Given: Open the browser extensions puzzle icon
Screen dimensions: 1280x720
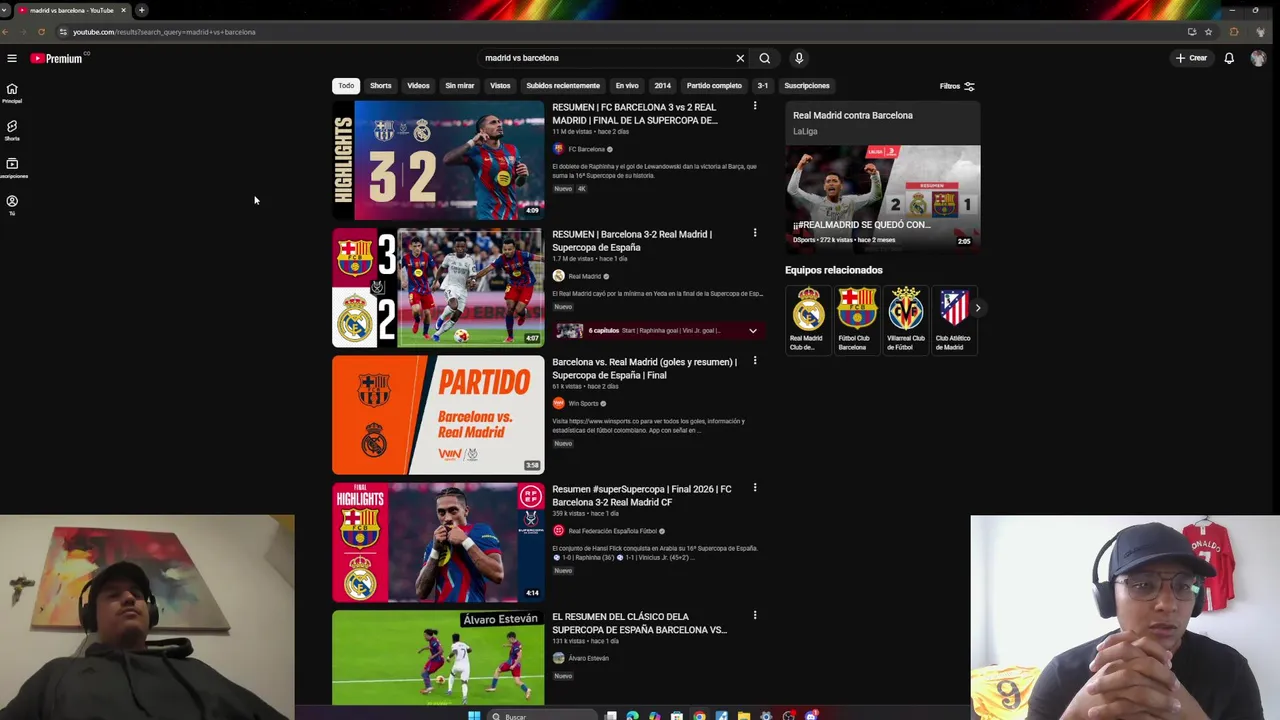Looking at the screenshot, I should [x=1233, y=32].
